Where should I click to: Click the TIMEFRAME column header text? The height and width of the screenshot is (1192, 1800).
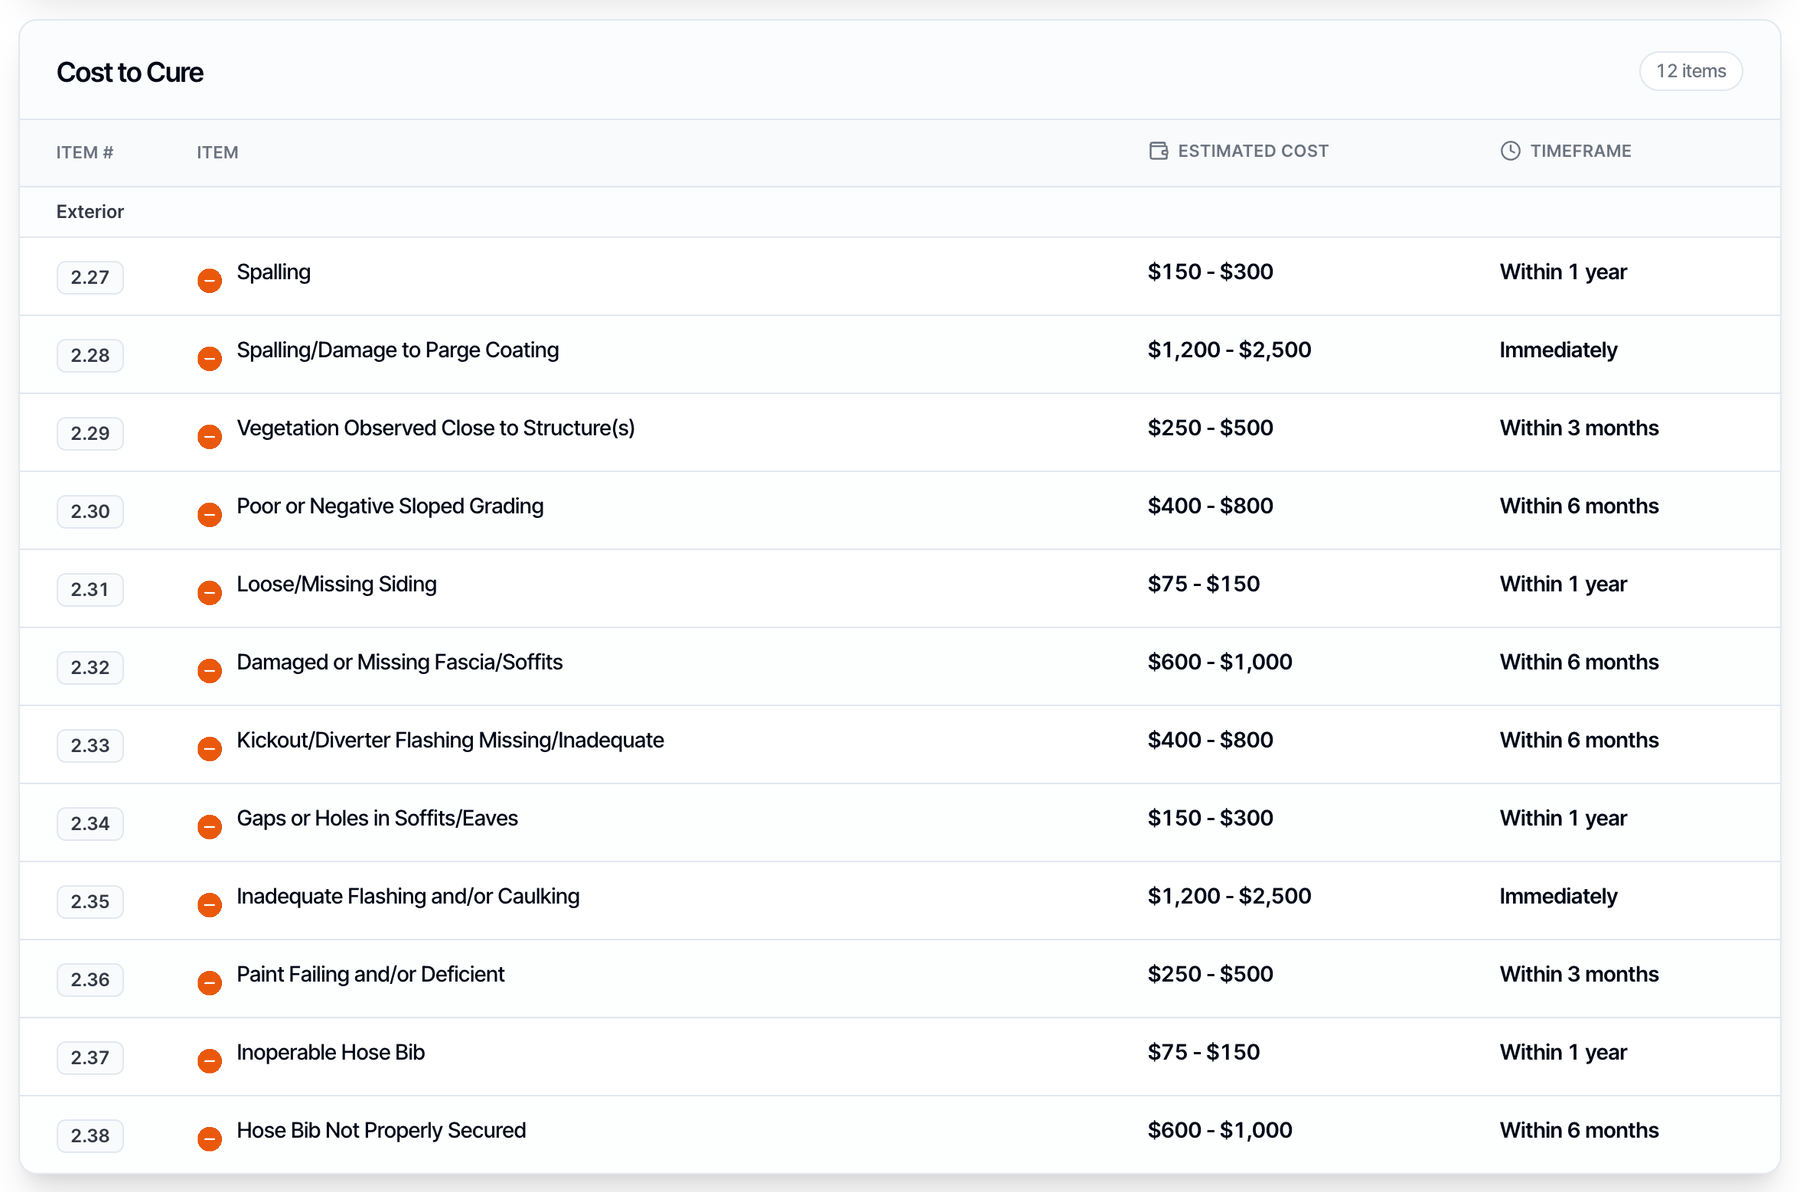1580,151
